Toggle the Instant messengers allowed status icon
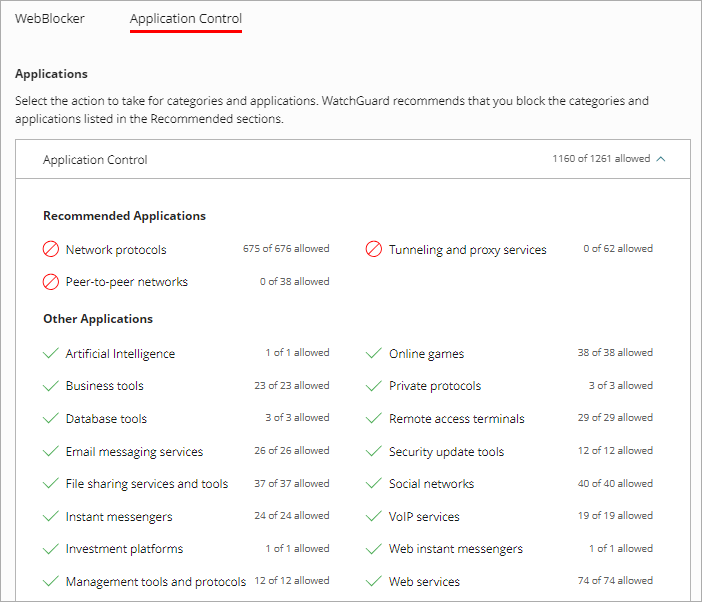Viewport: 702px width, 602px height. tap(51, 517)
